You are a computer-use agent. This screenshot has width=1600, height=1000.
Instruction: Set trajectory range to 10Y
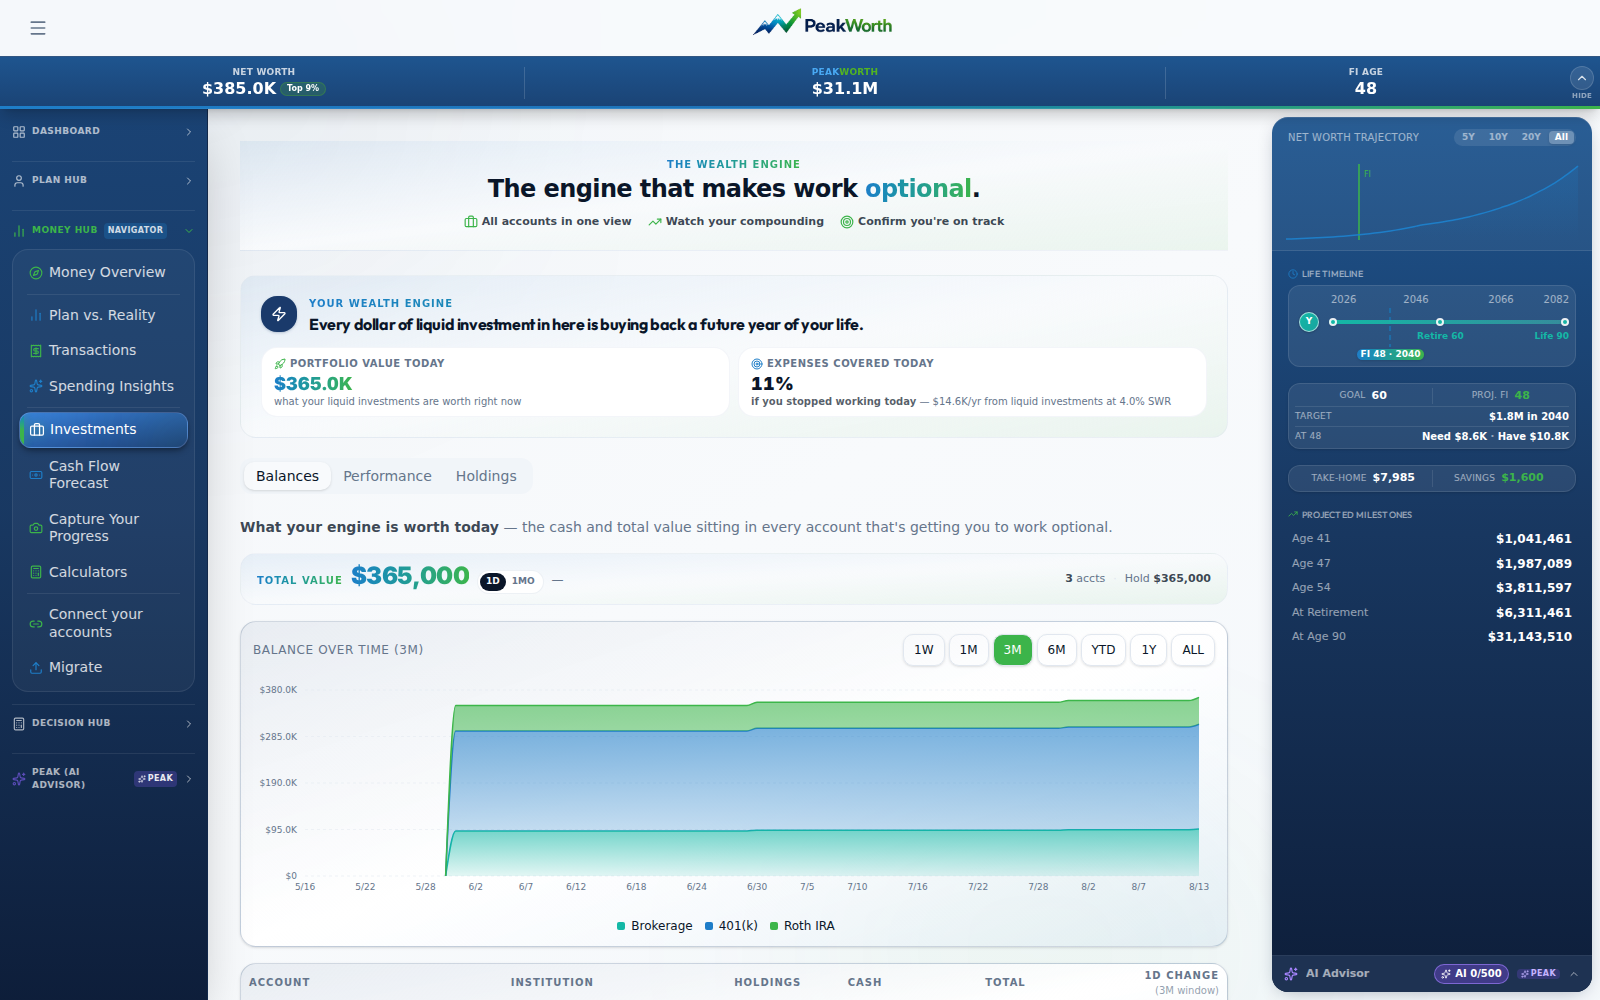coord(1498,137)
